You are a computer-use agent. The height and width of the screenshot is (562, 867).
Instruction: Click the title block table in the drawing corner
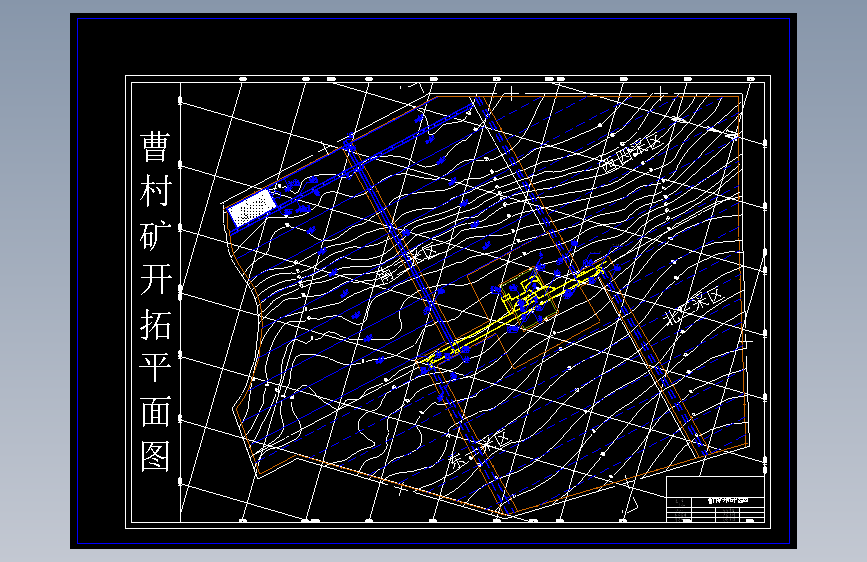coord(715,499)
